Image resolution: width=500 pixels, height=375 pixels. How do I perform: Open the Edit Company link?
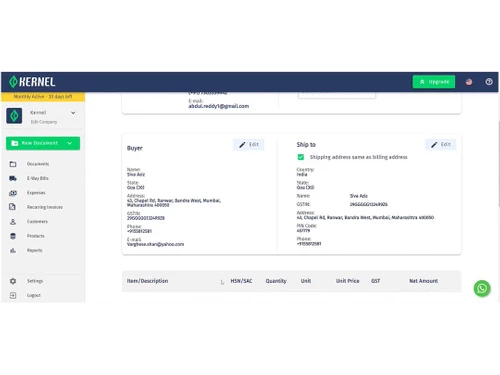[44, 122]
